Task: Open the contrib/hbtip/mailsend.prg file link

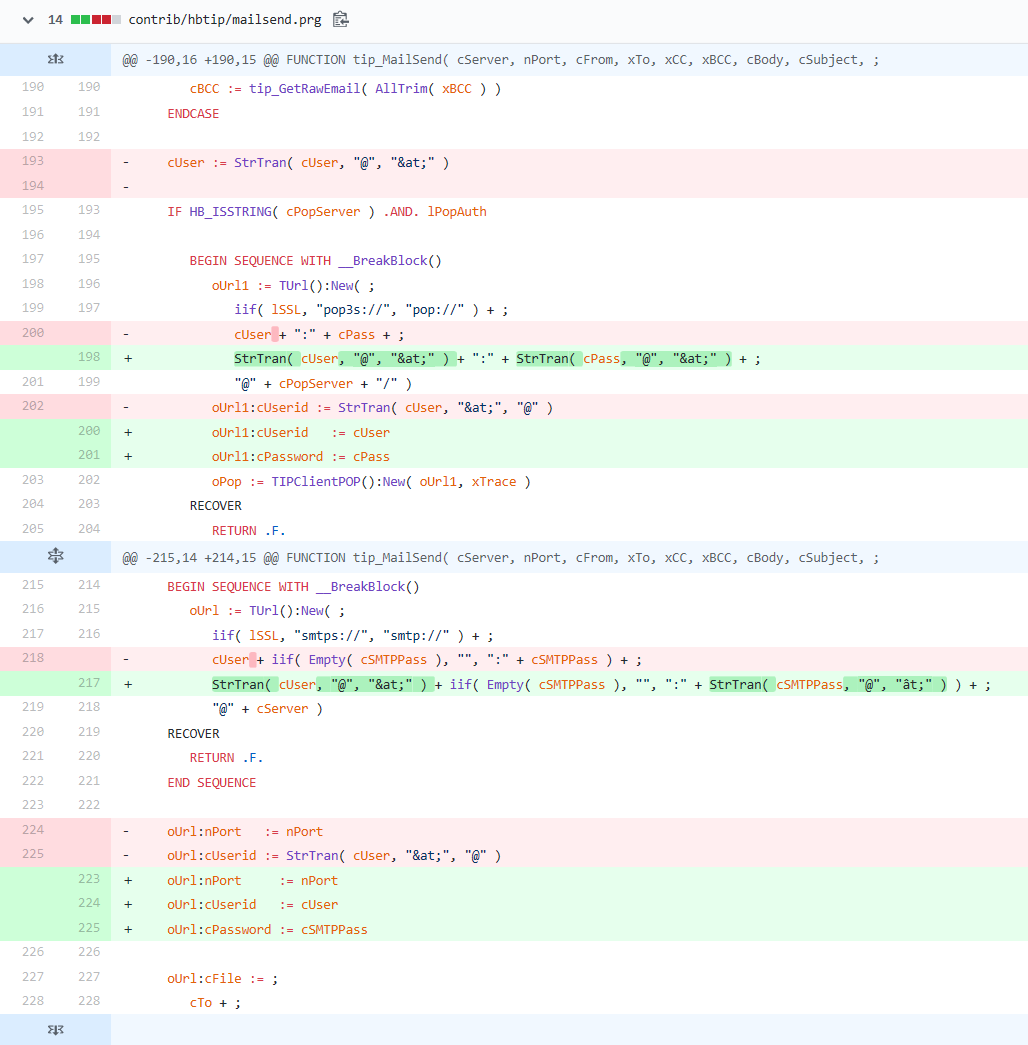Action: 225,20
